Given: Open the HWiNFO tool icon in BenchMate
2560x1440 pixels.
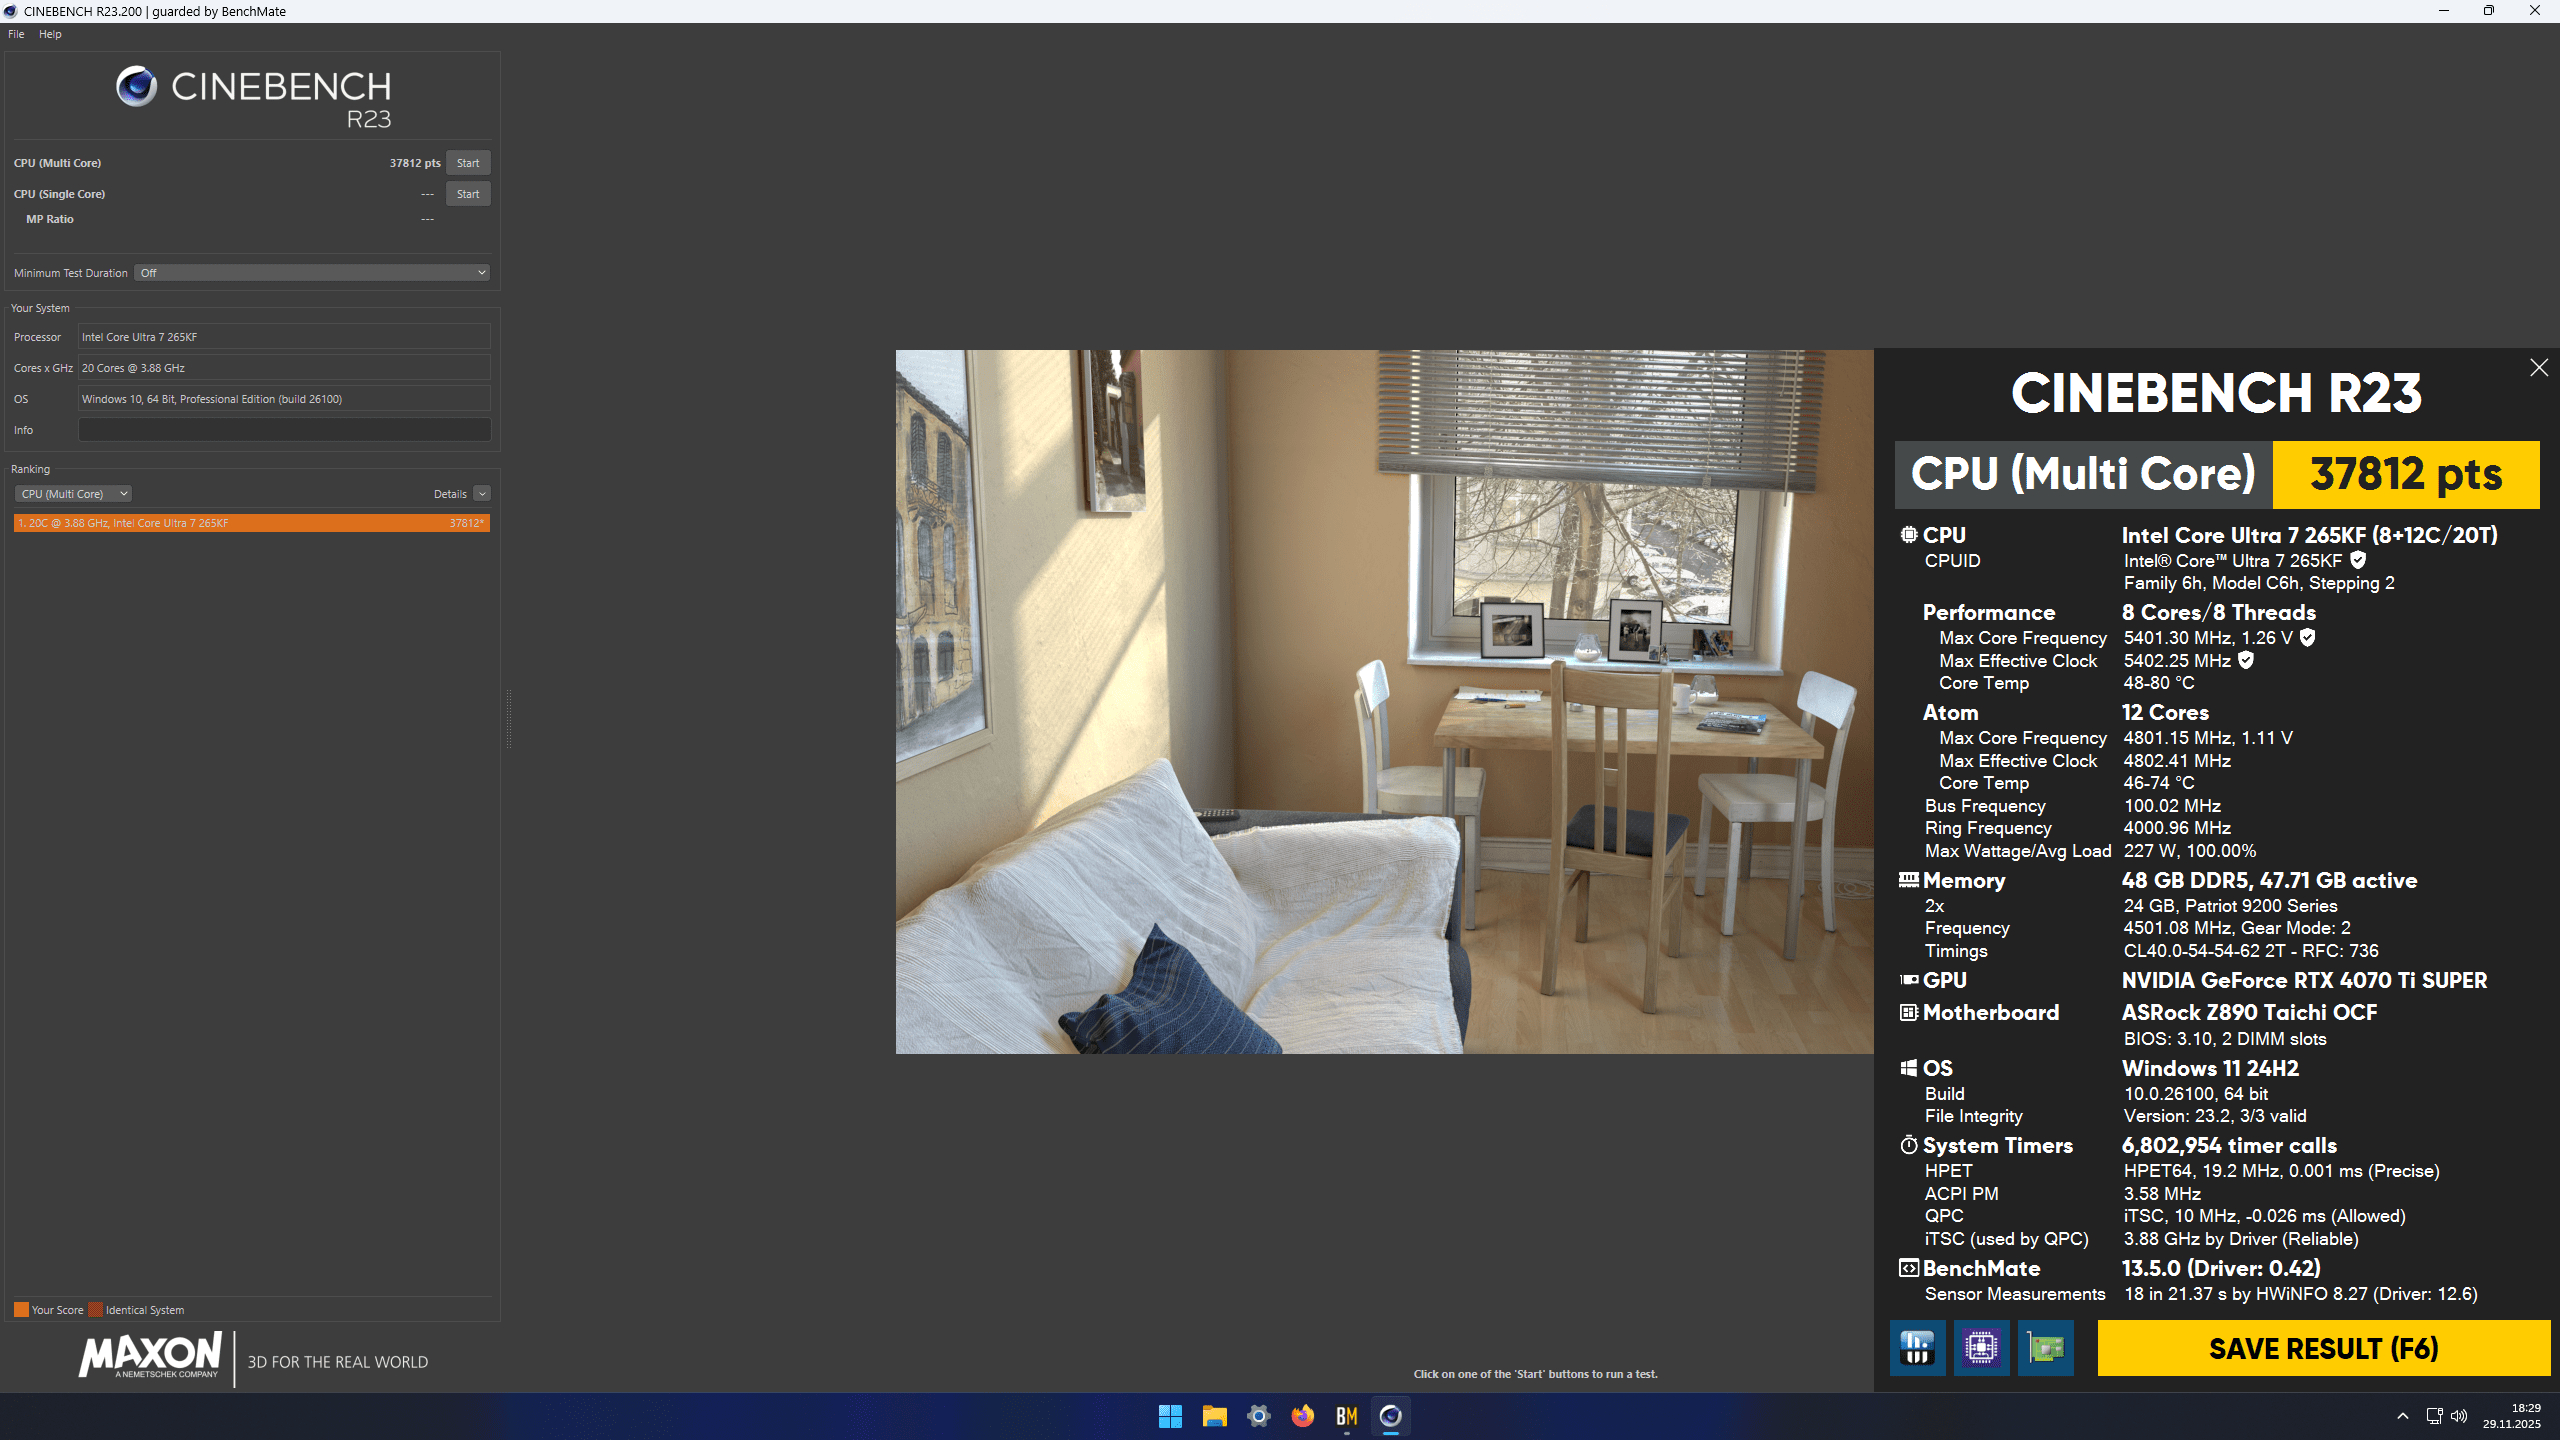Looking at the screenshot, I should tap(1917, 1348).
